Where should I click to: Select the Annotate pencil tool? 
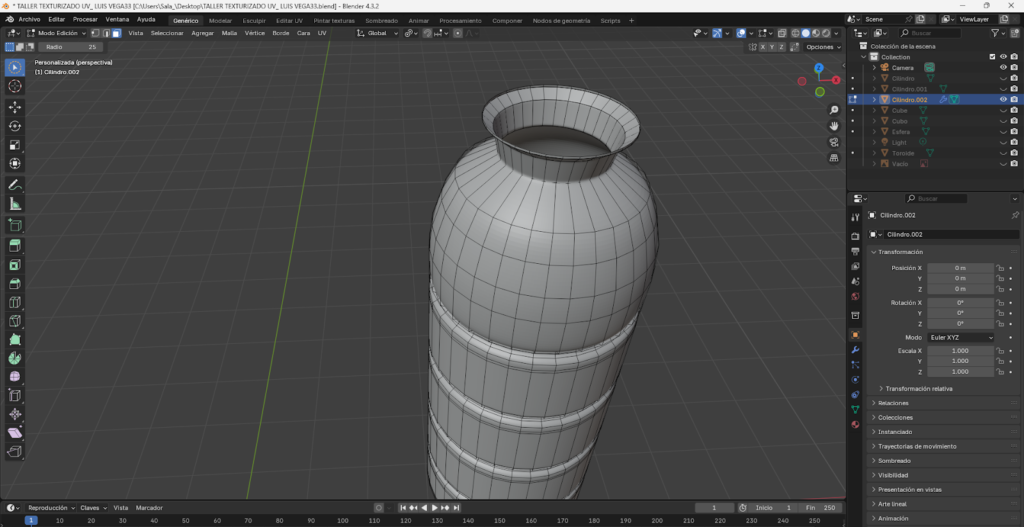[x=15, y=185]
